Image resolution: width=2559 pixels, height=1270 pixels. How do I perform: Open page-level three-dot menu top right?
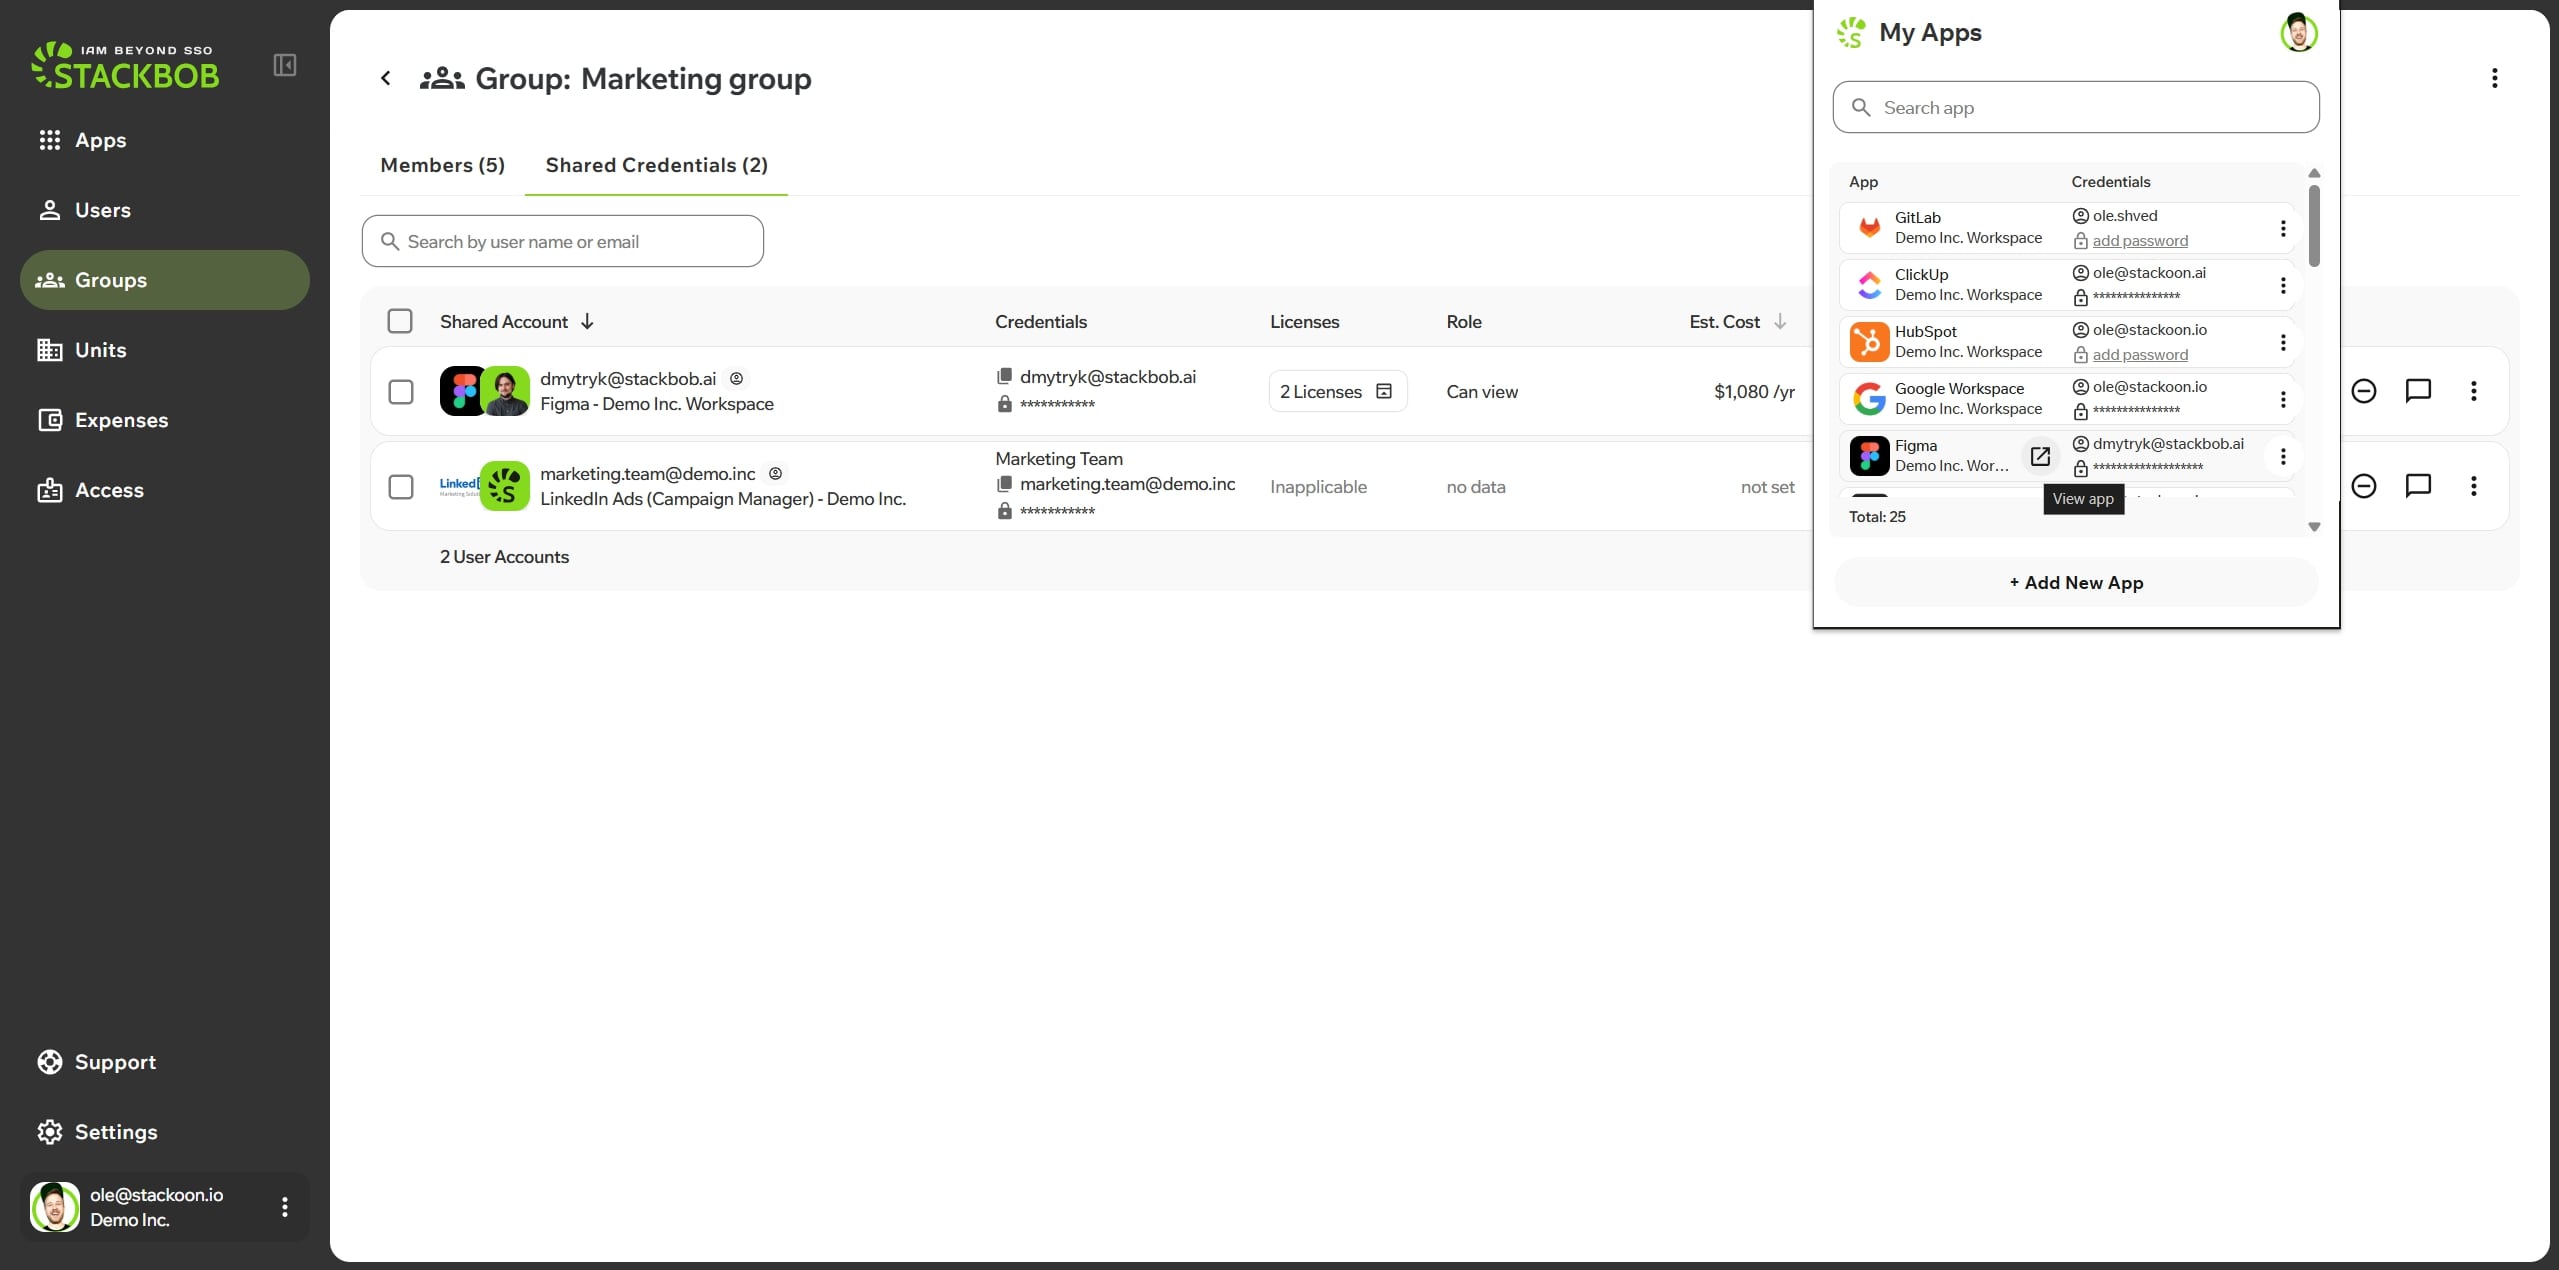pos(2495,78)
